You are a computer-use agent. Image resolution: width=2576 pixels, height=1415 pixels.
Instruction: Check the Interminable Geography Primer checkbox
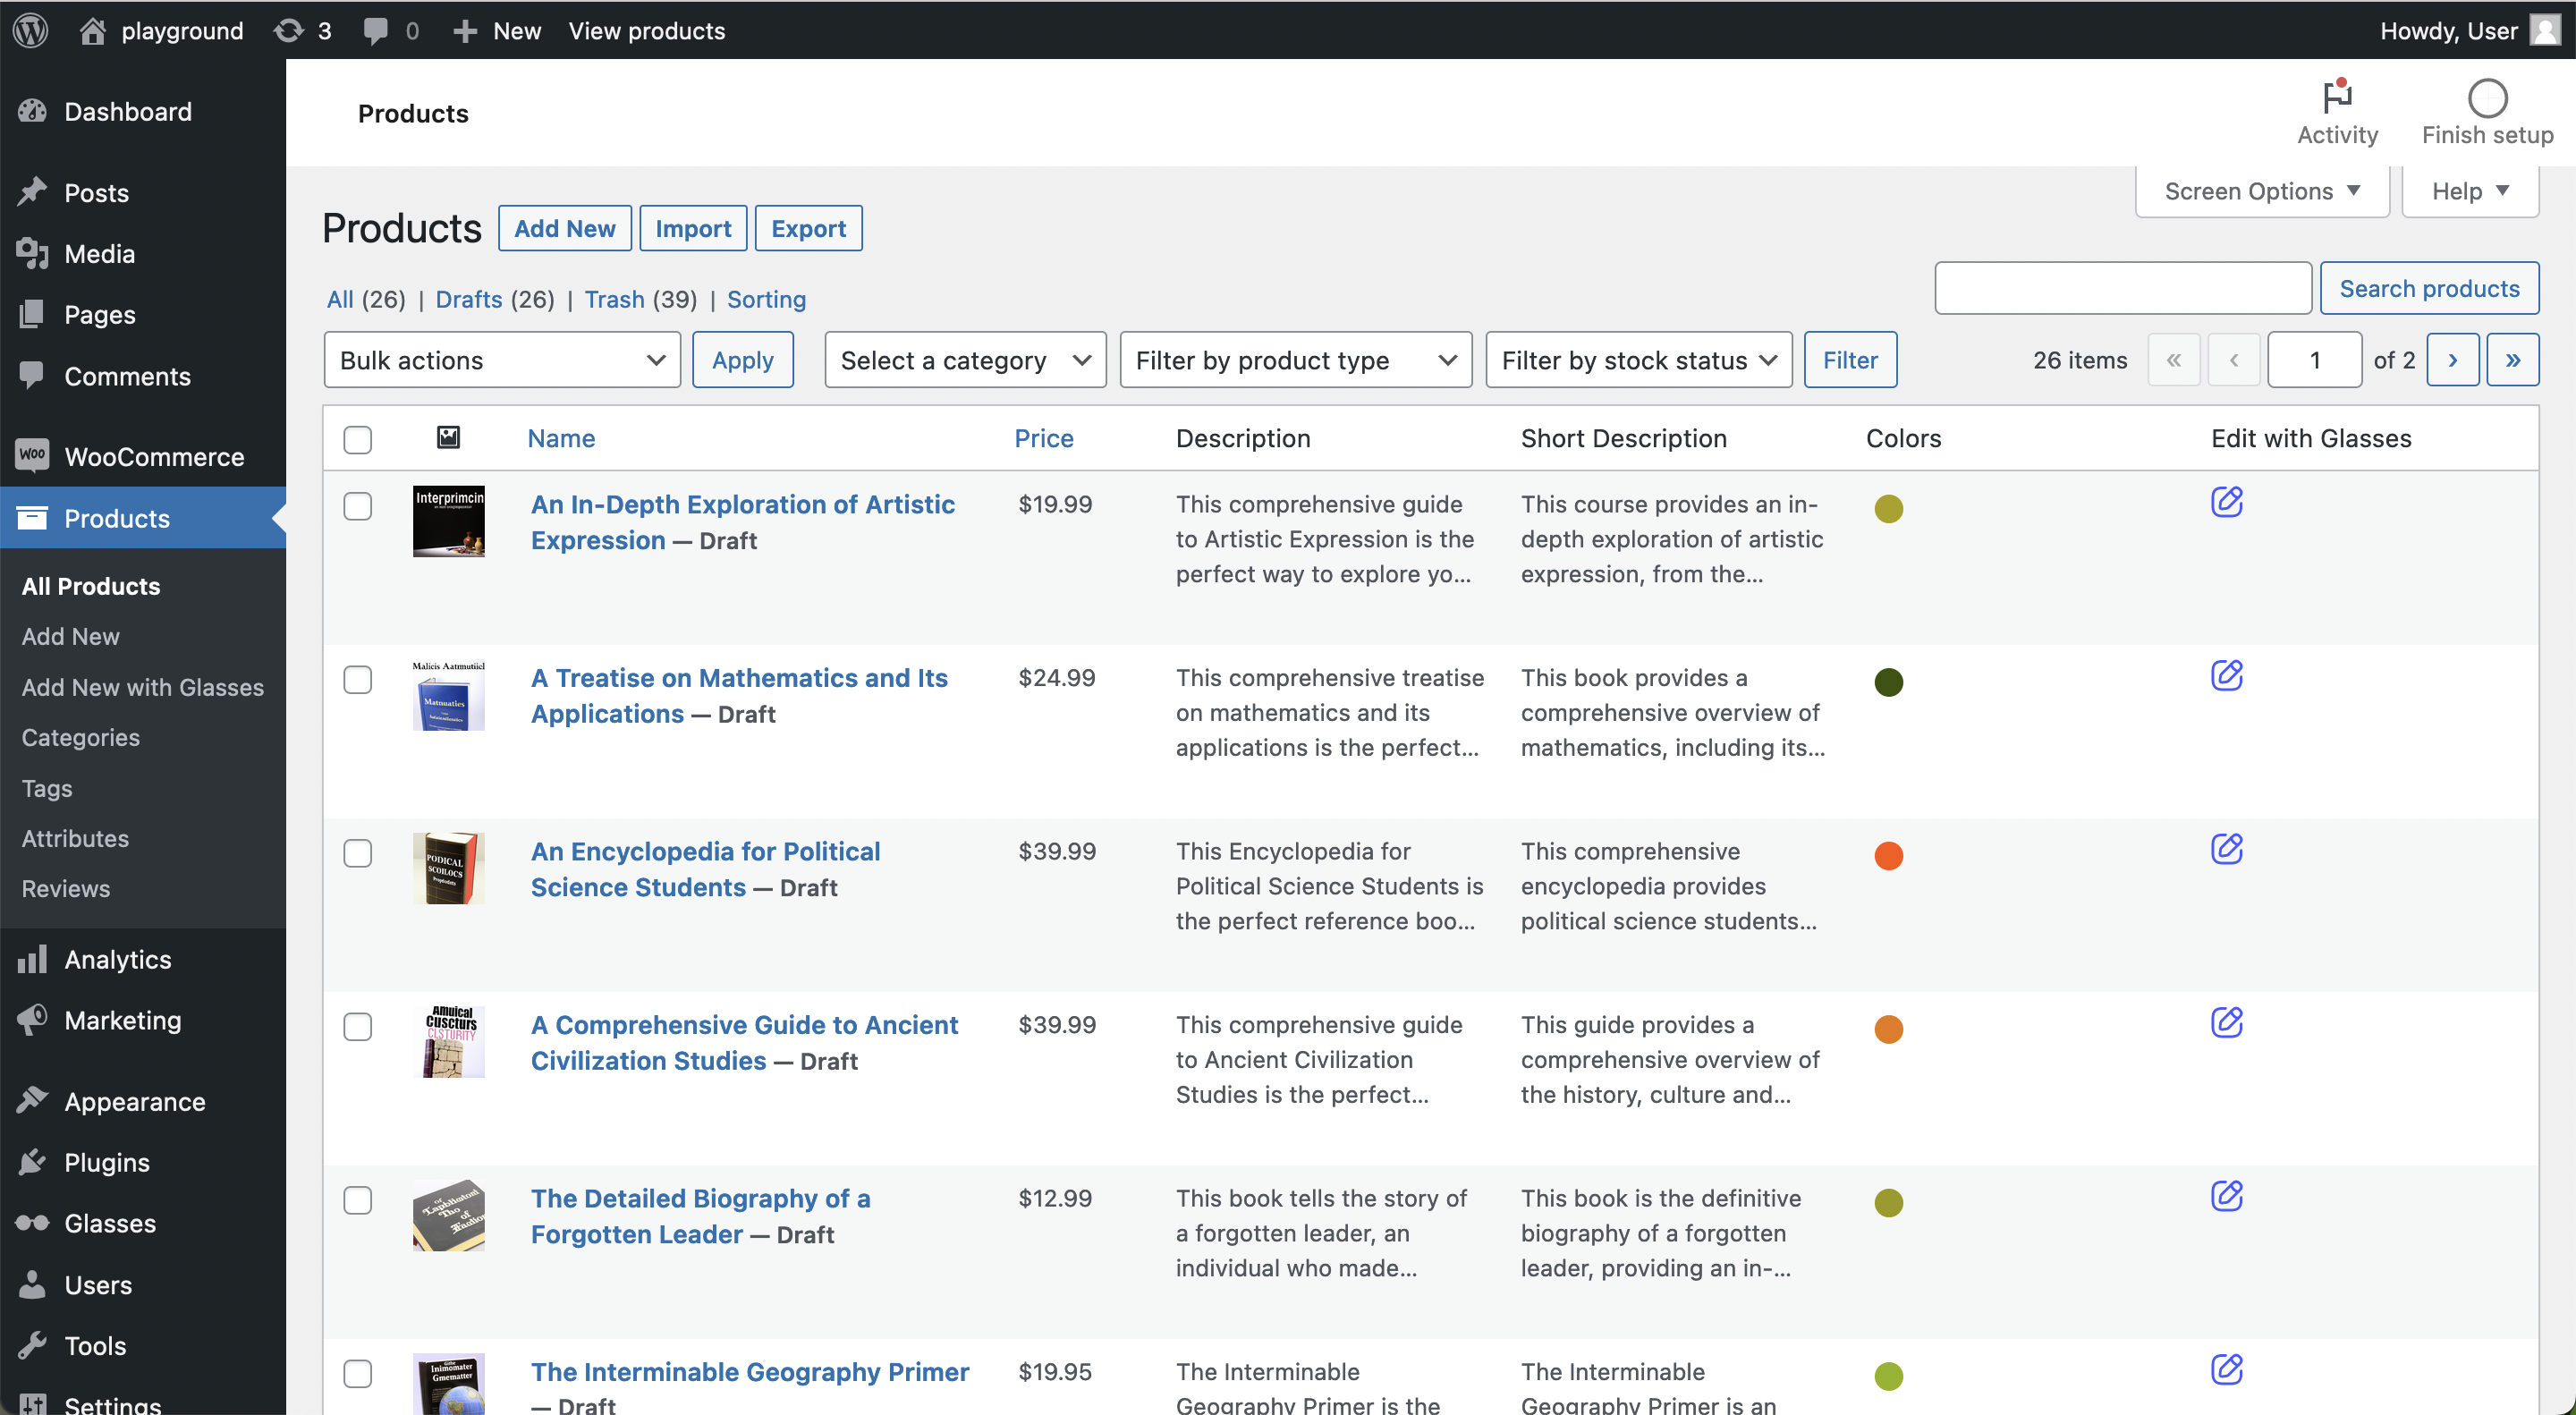[x=357, y=1373]
